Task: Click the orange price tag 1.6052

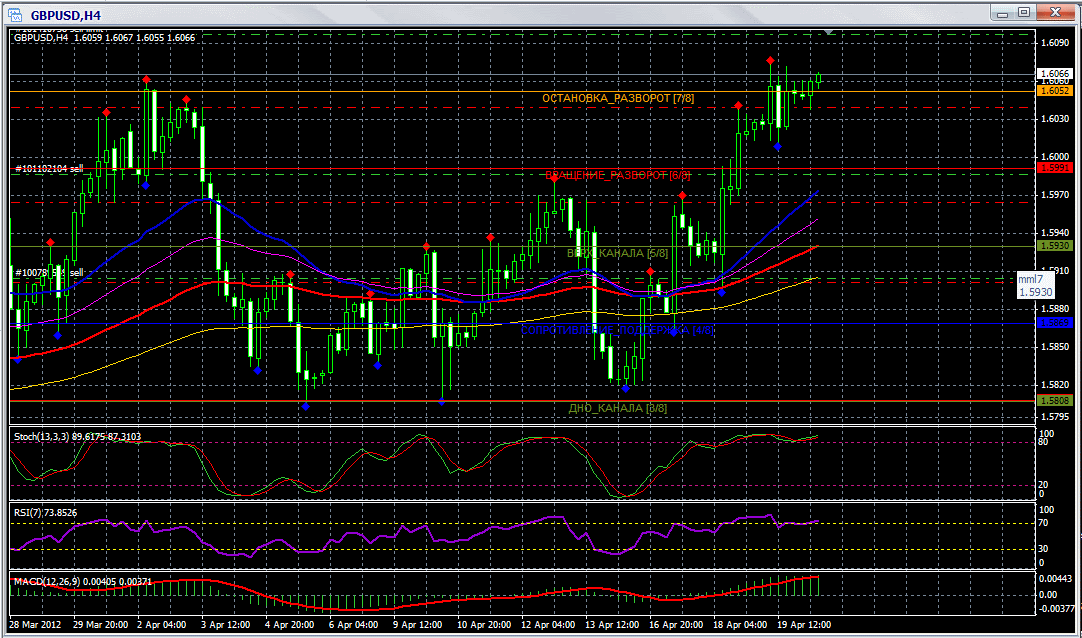Action: coord(1054,91)
